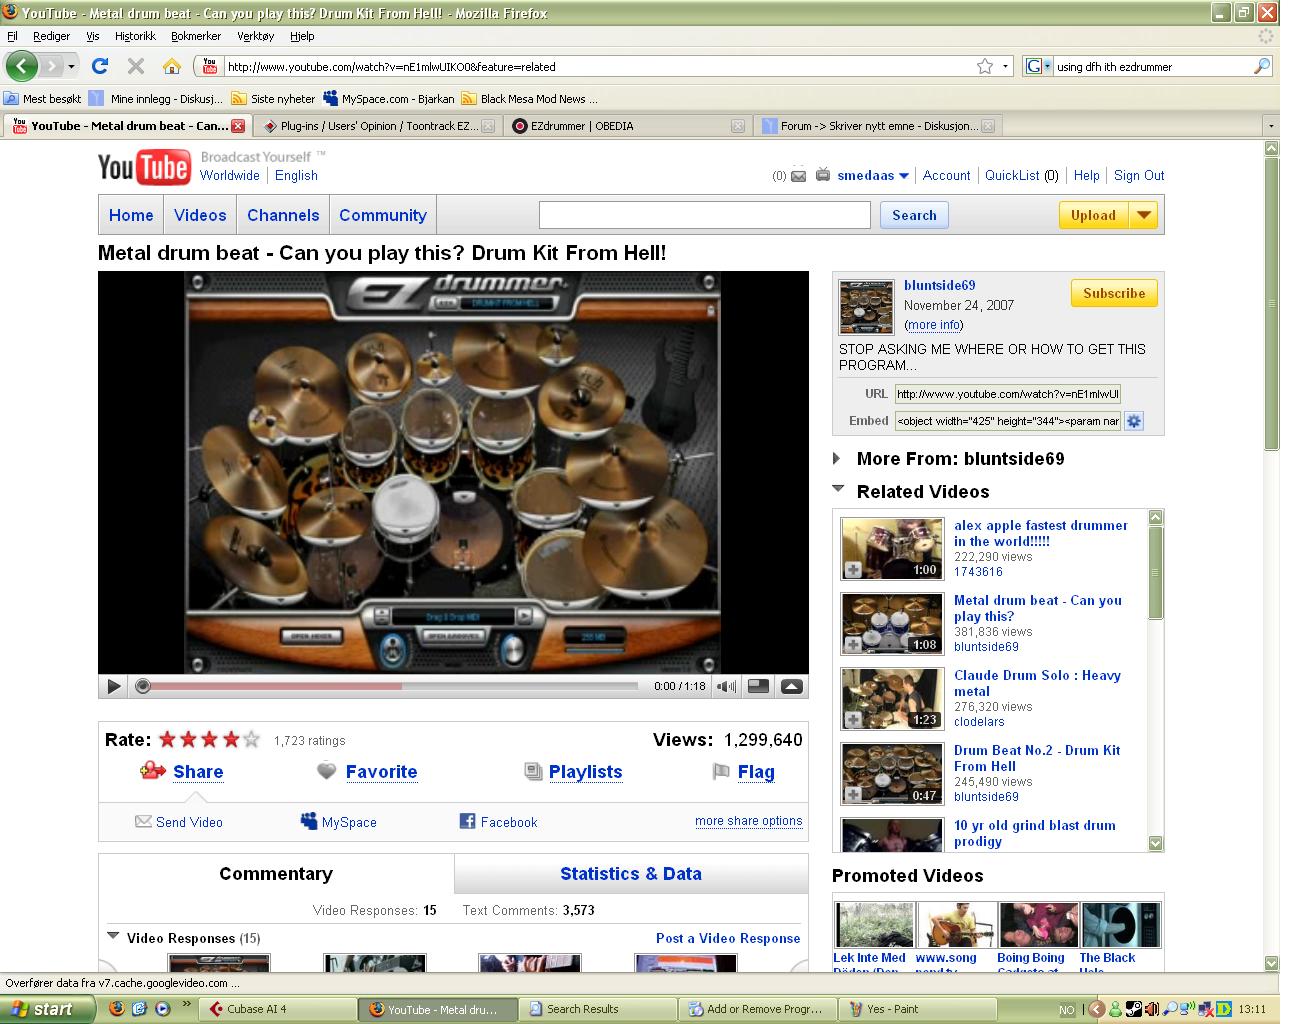Bookmark page with star icon in address bar
Screen dimensions: 1289x1024
(985, 66)
